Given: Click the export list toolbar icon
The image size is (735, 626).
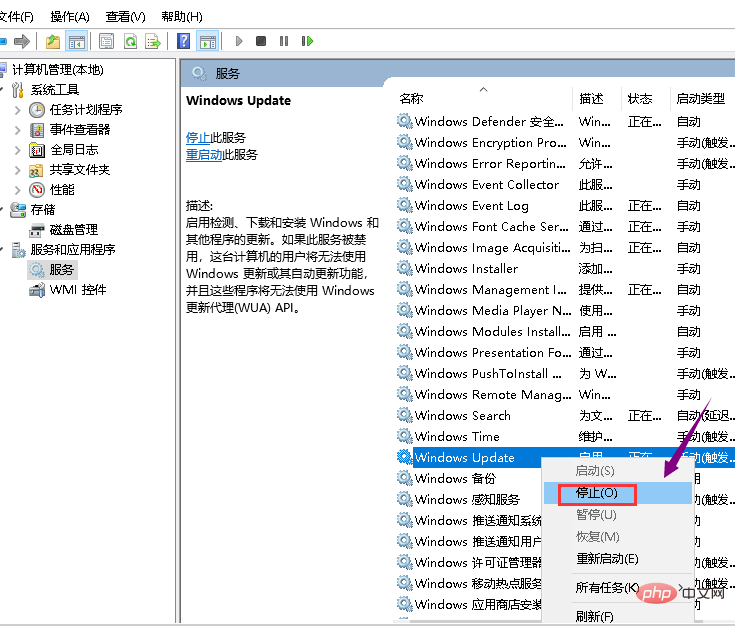Looking at the screenshot, I should click(x=153, y=41).
